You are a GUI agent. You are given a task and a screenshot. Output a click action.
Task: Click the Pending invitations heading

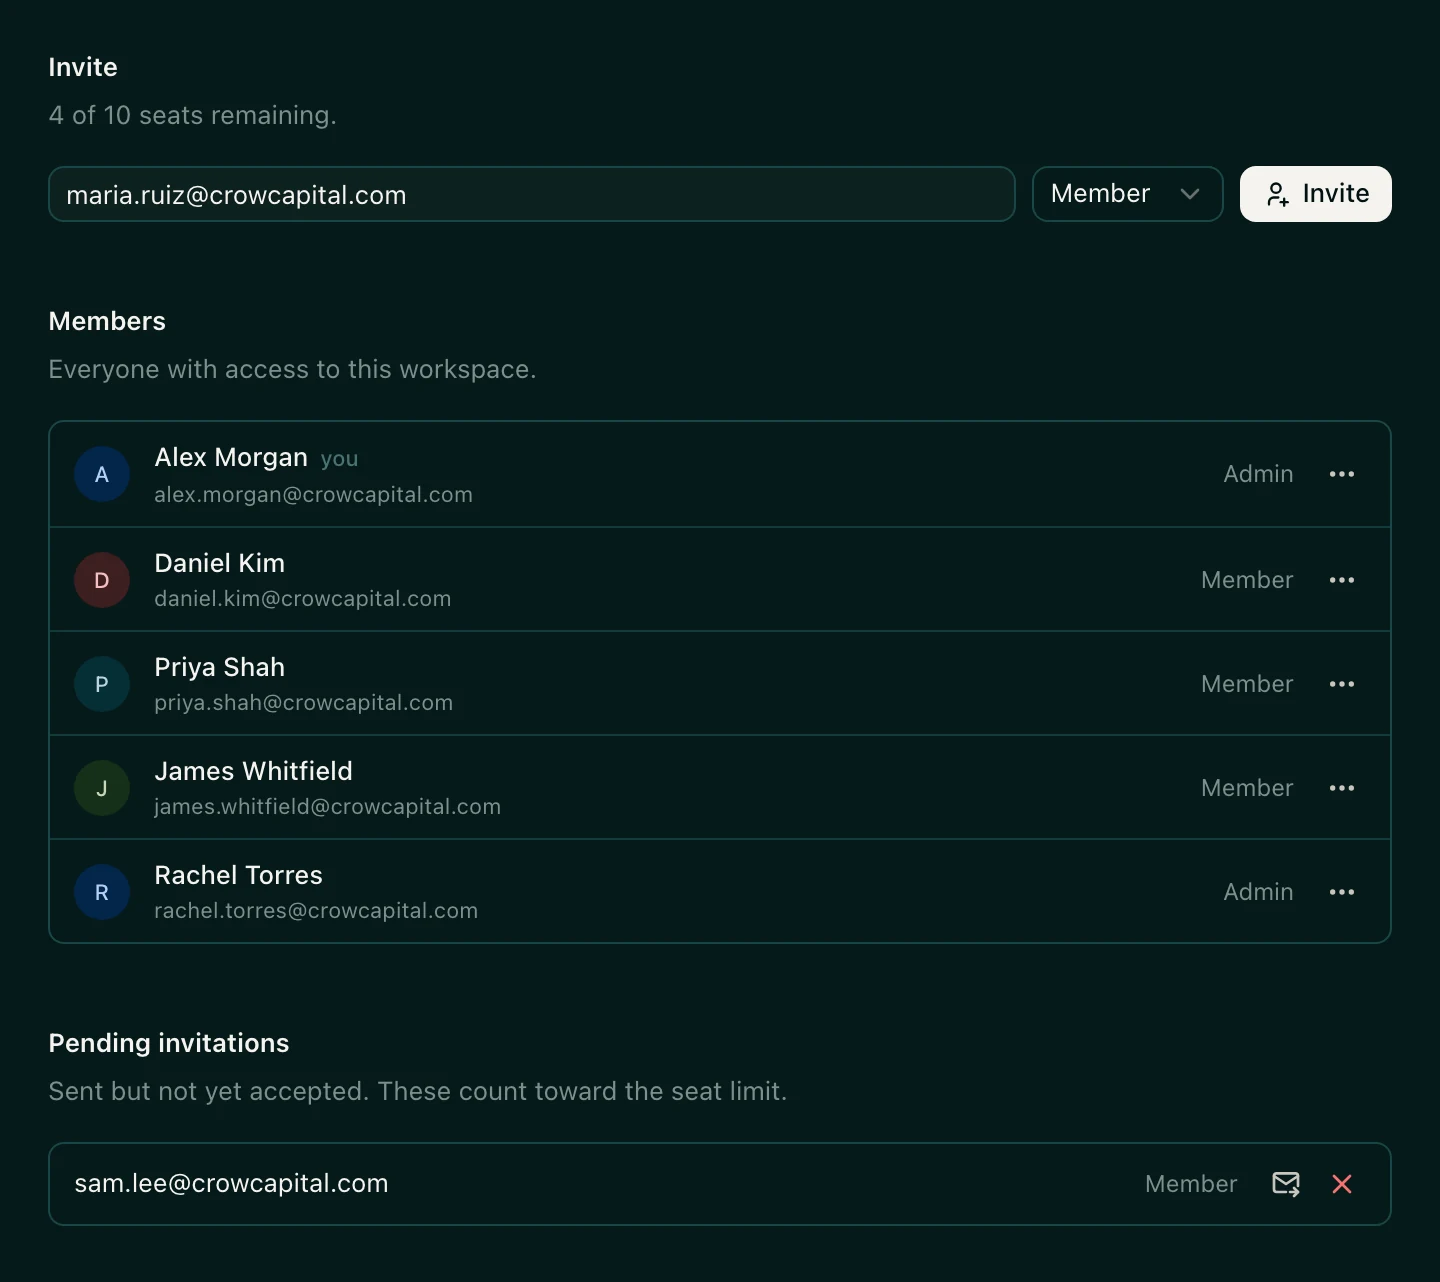tap(169, 1043)
